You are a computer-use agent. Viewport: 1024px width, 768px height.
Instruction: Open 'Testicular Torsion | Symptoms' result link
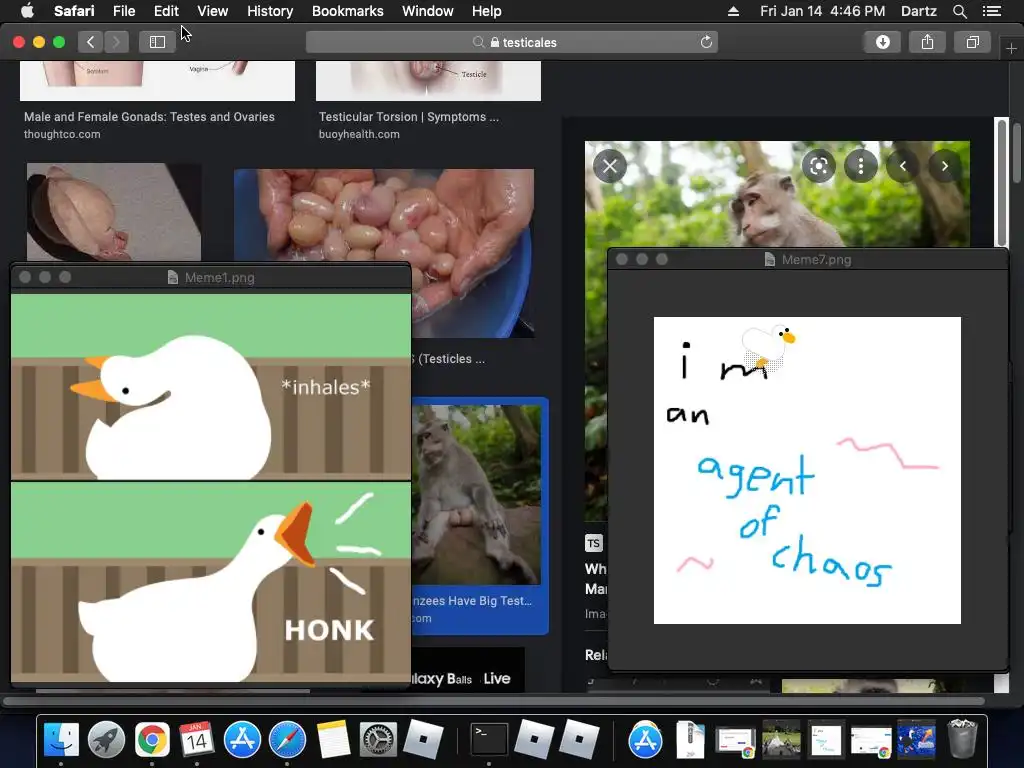tap(409, 117)
